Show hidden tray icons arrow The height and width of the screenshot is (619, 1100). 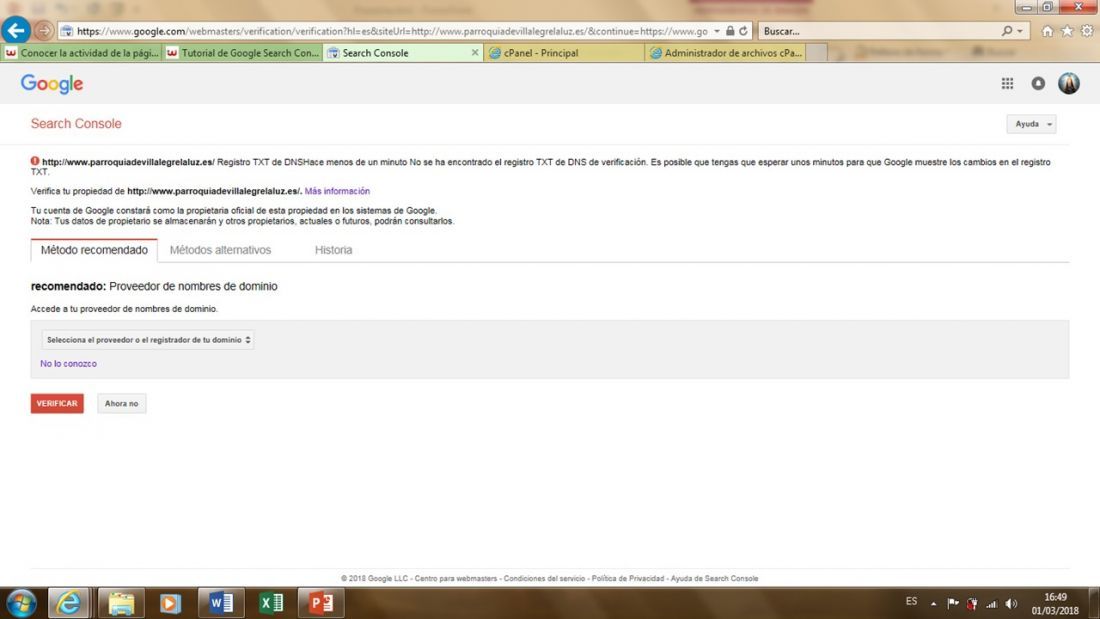tap(933, 604)
